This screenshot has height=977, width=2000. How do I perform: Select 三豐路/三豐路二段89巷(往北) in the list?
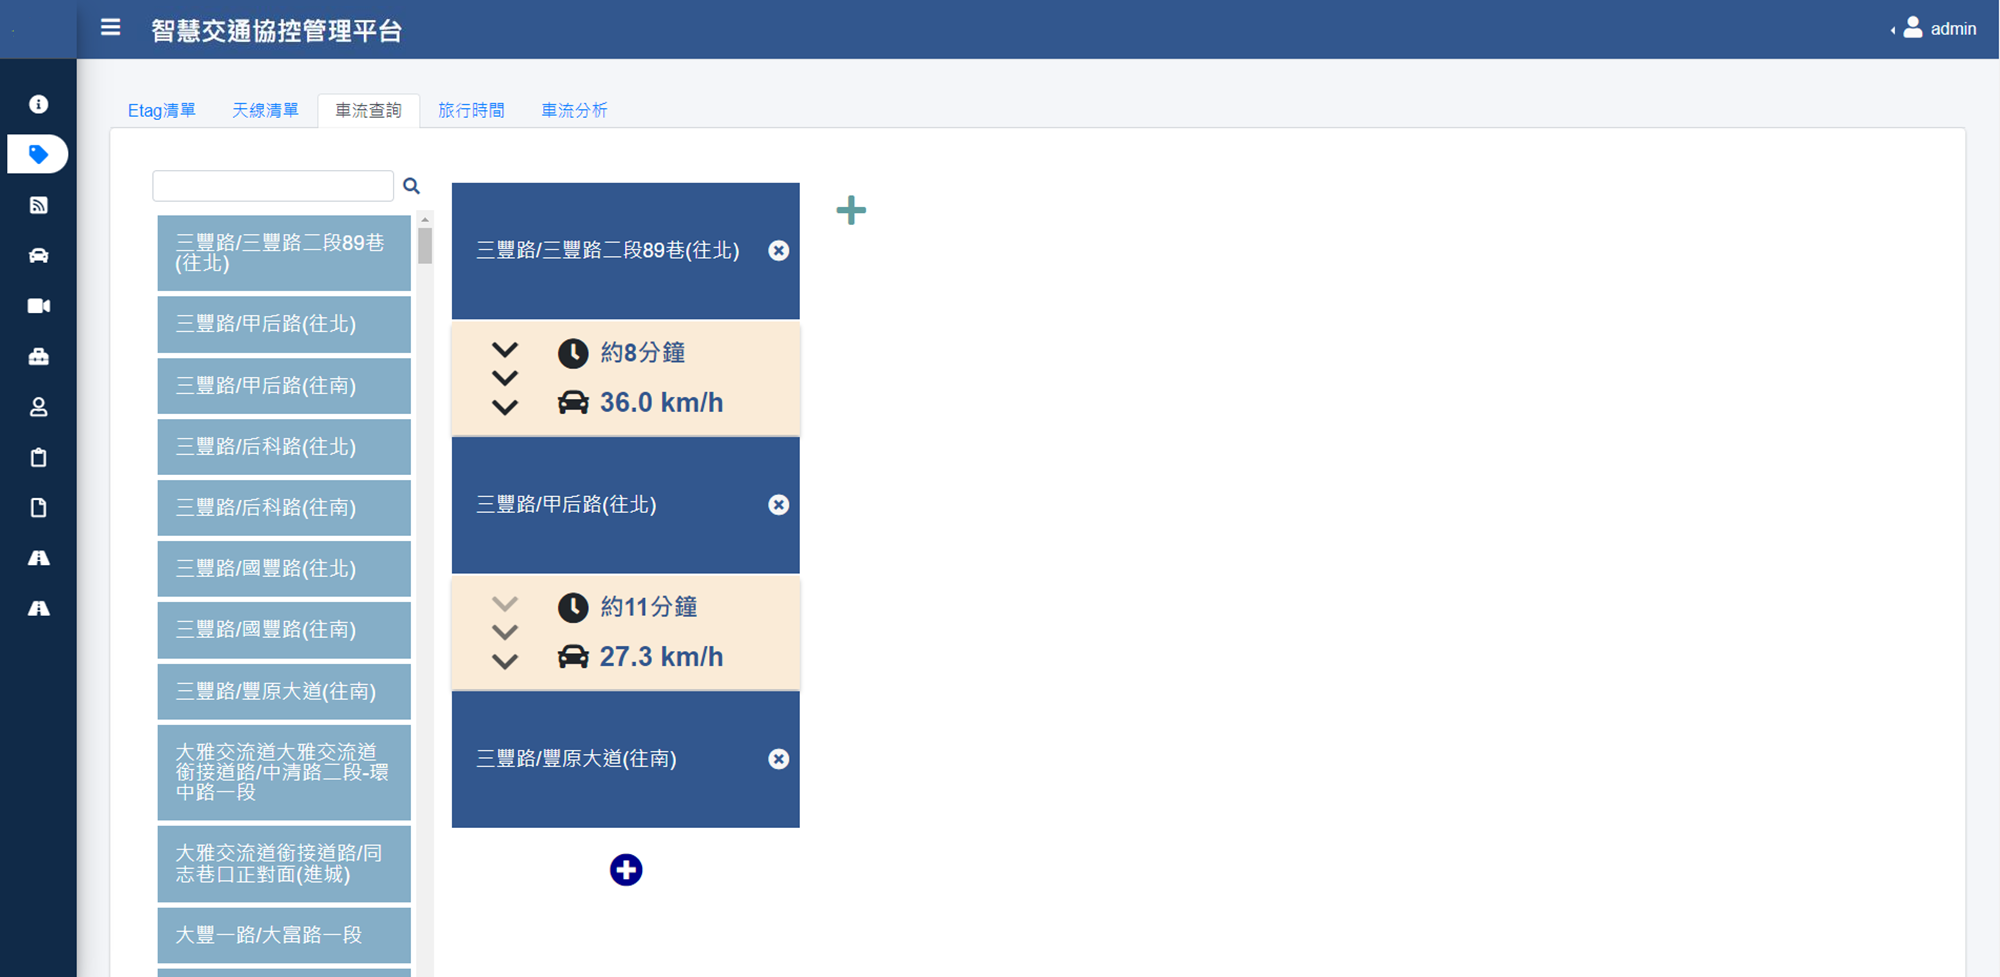point(284,253)
